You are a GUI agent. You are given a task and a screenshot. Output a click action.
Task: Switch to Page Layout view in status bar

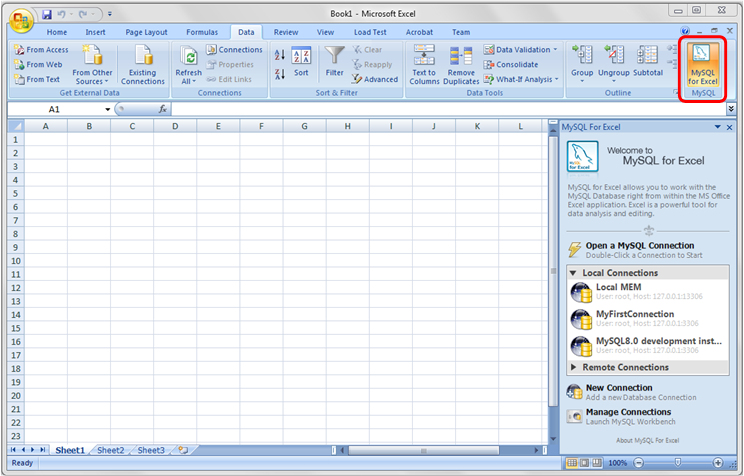[x=585, y=463]
